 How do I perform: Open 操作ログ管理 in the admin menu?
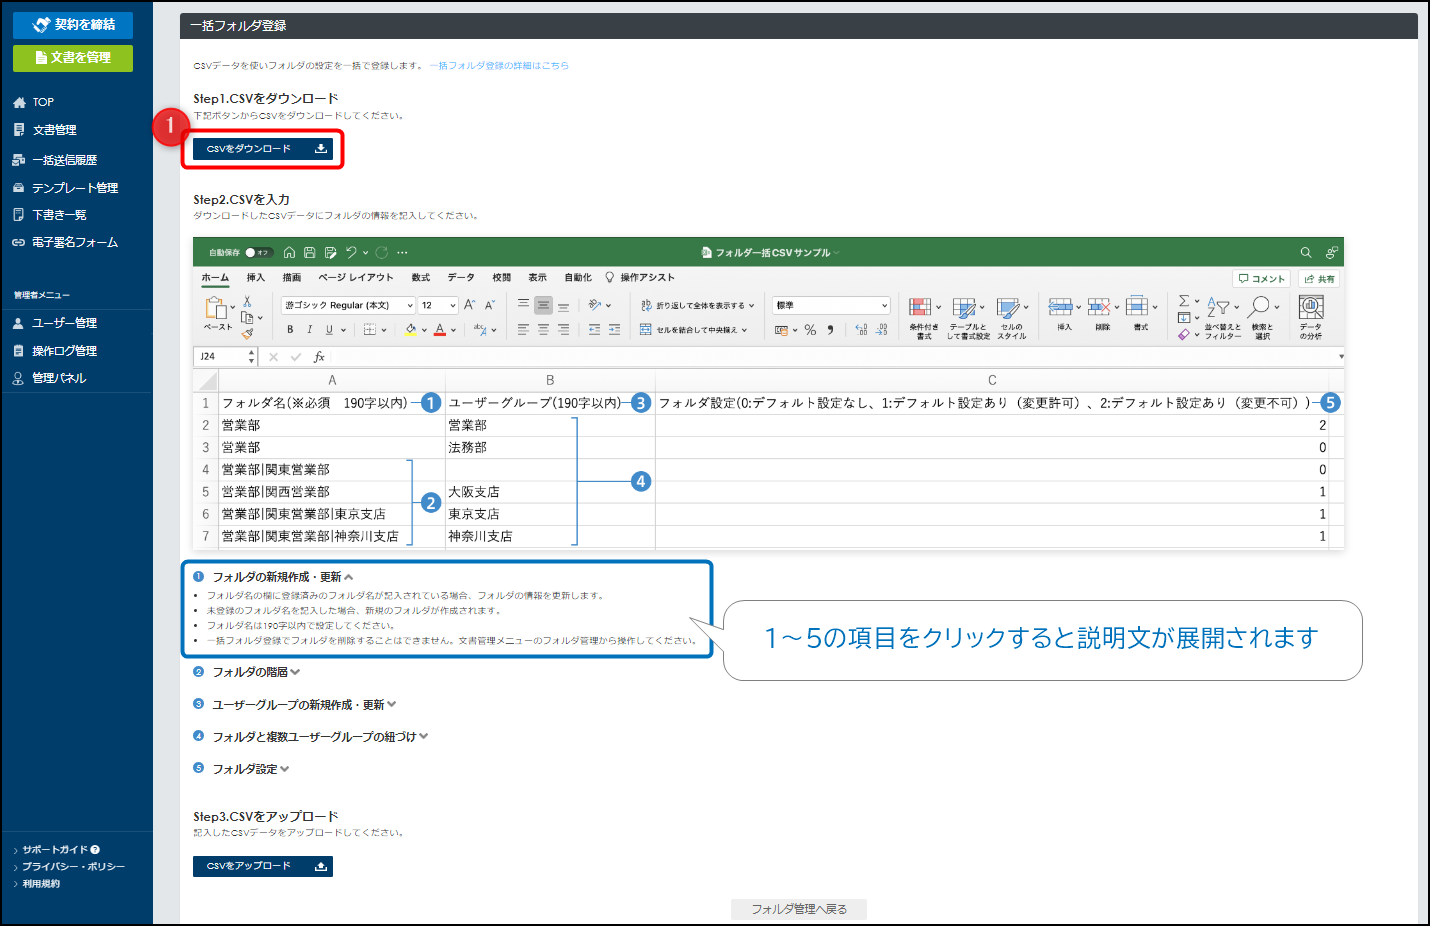point(55,351)
